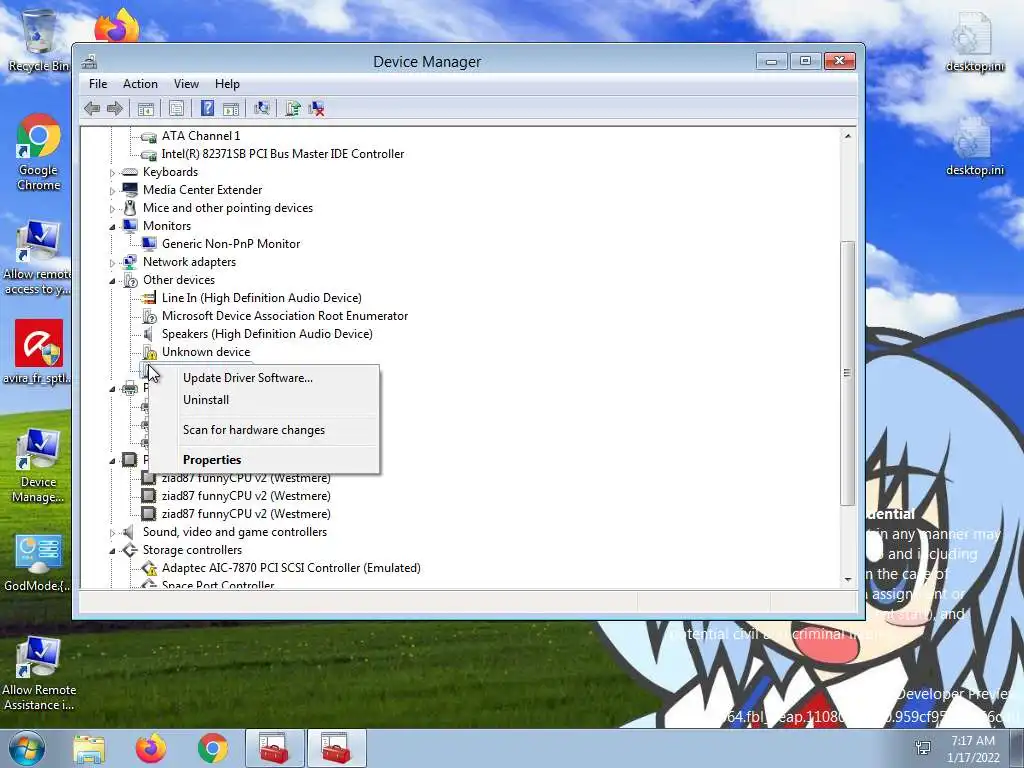This screenshot has height=768, width=1024.
Task: Click the Monitors category icon
Action: click(130, 226)
